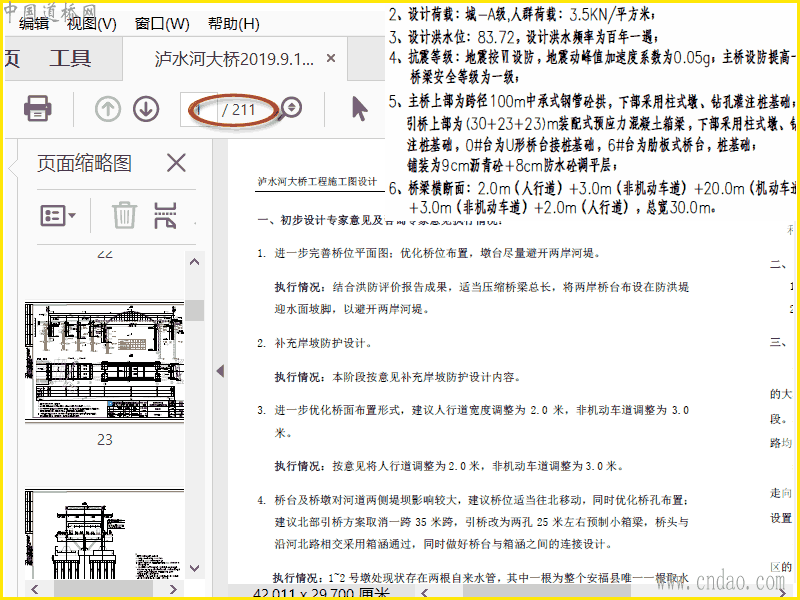Click thumbnail panel scroll up arrow

click(194, 262)
